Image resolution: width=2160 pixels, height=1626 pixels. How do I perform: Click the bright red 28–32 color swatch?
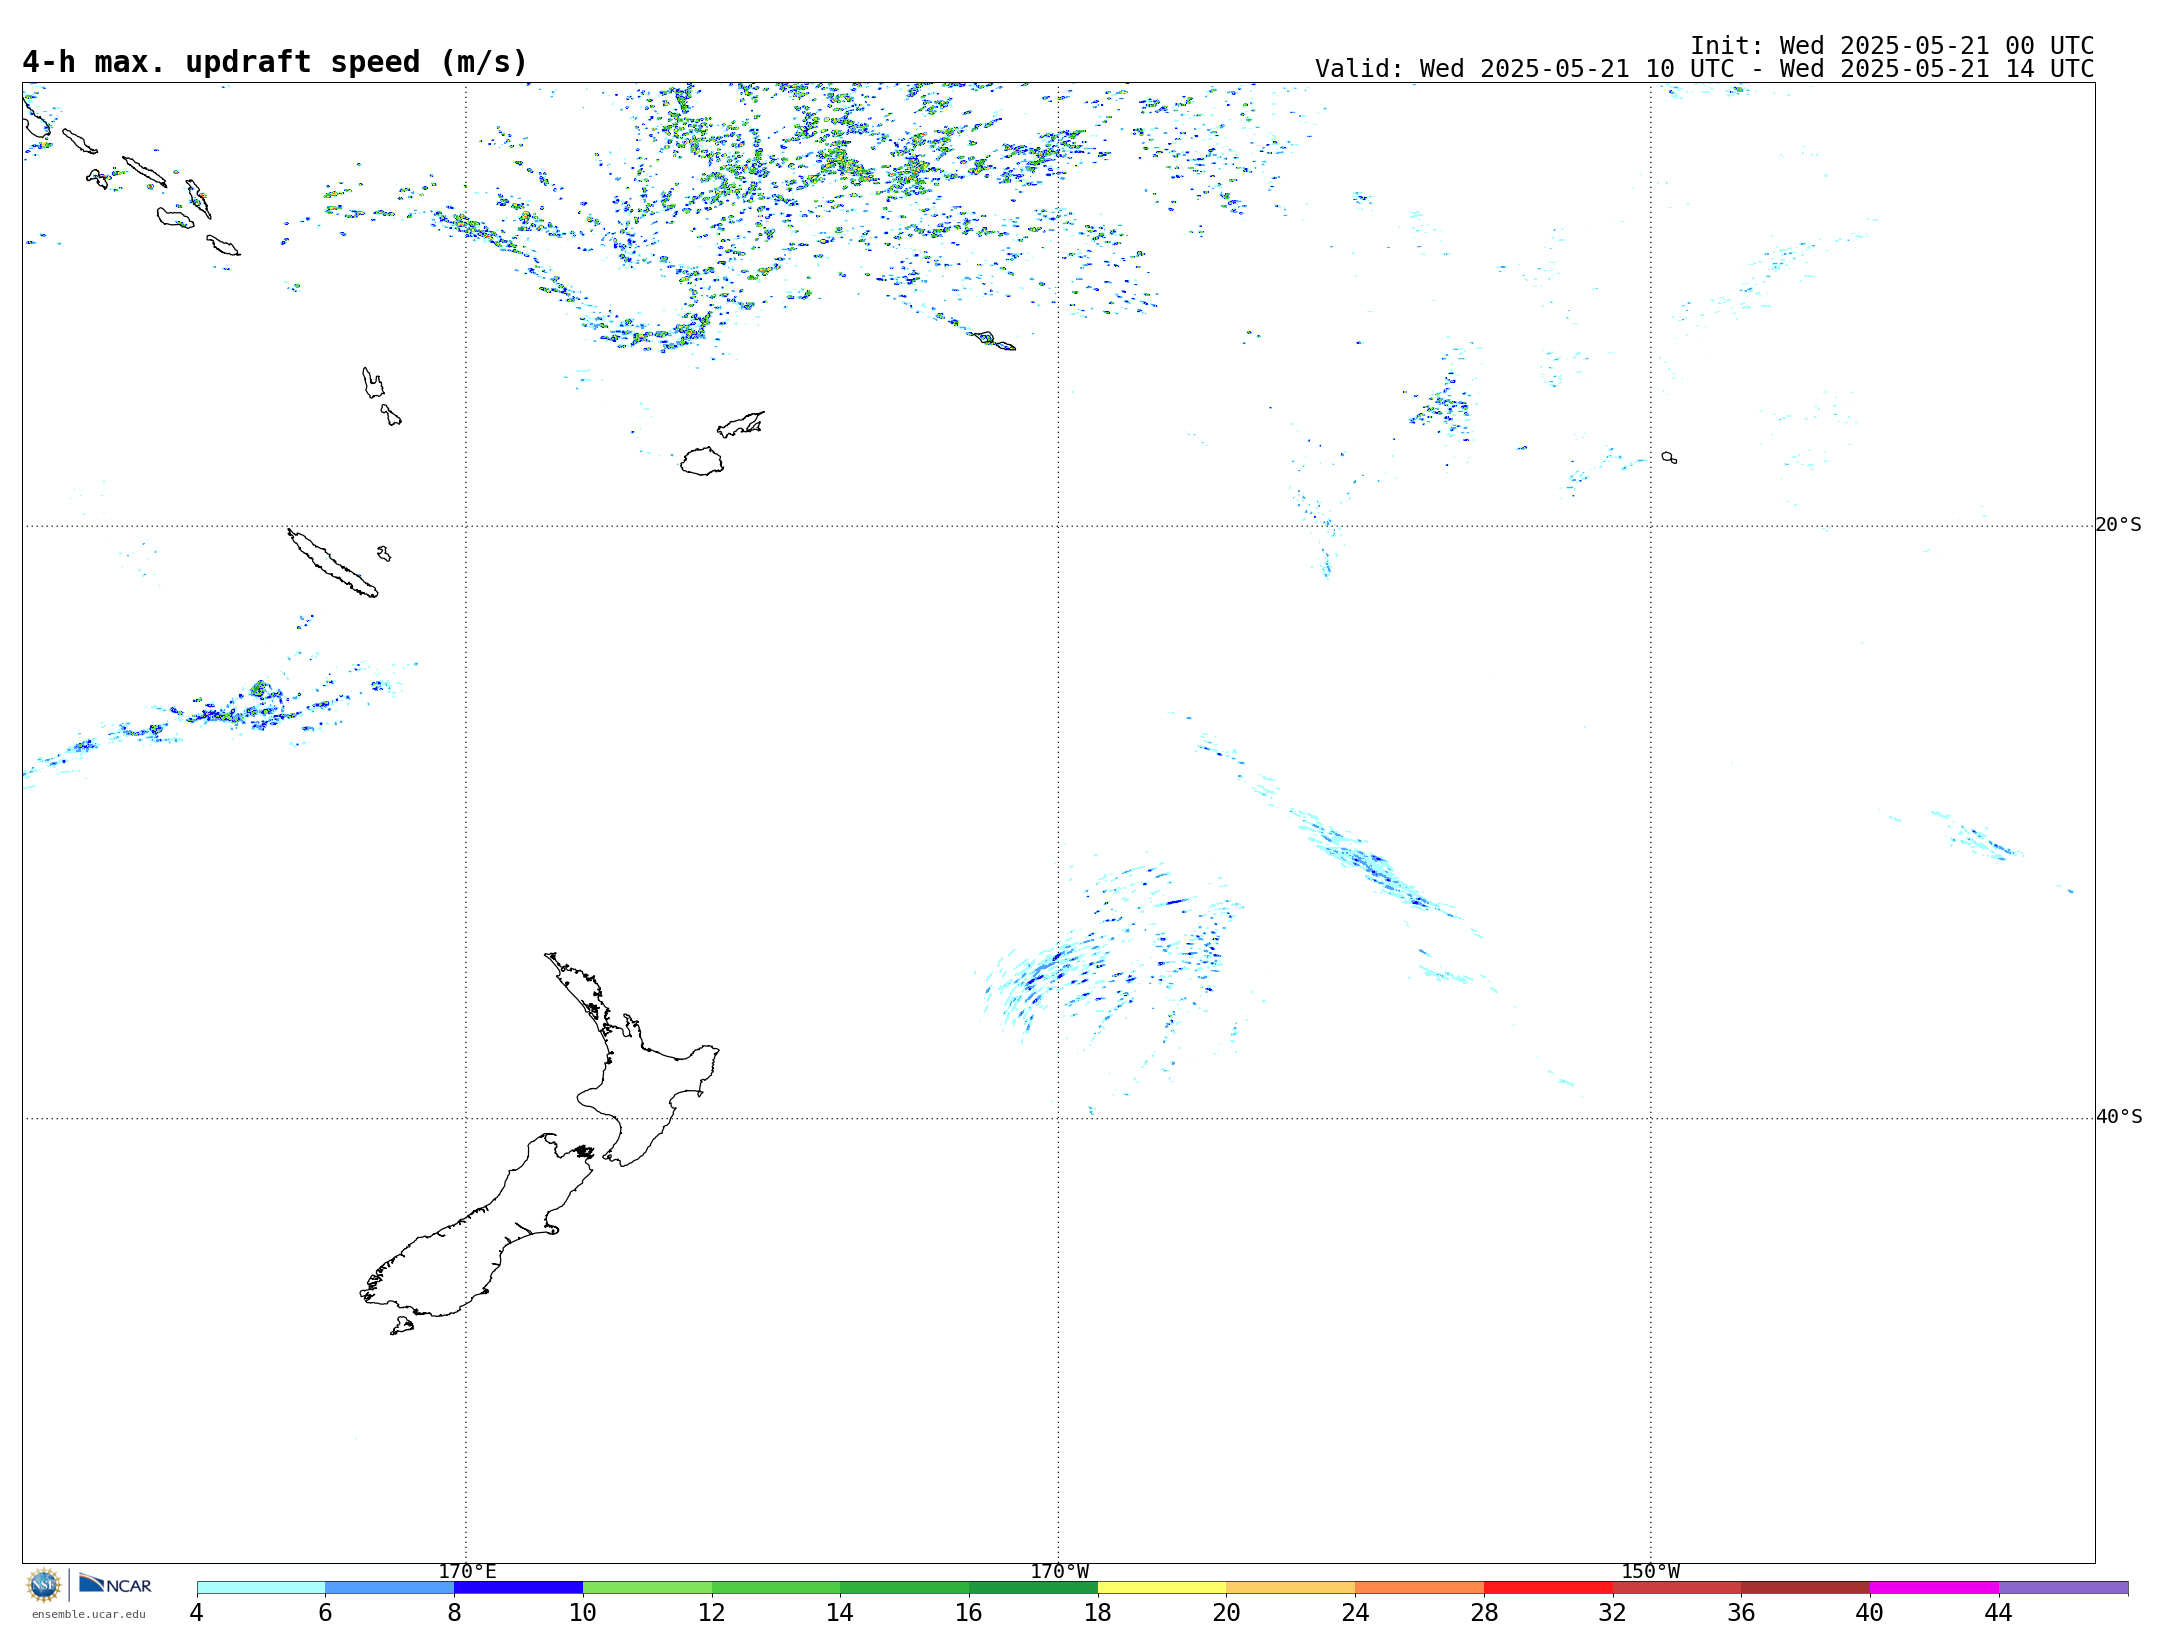[1548, 1587]
